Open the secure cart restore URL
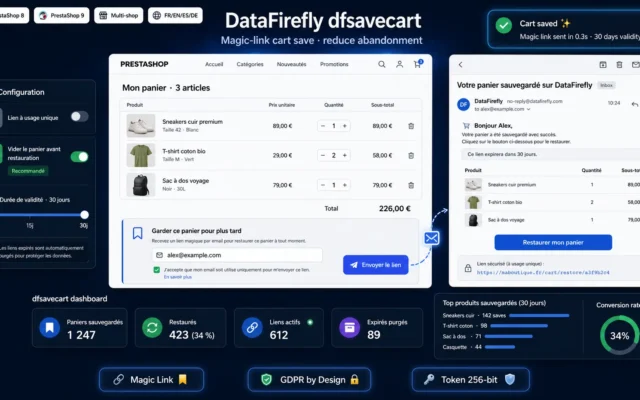 click(543, 272)
